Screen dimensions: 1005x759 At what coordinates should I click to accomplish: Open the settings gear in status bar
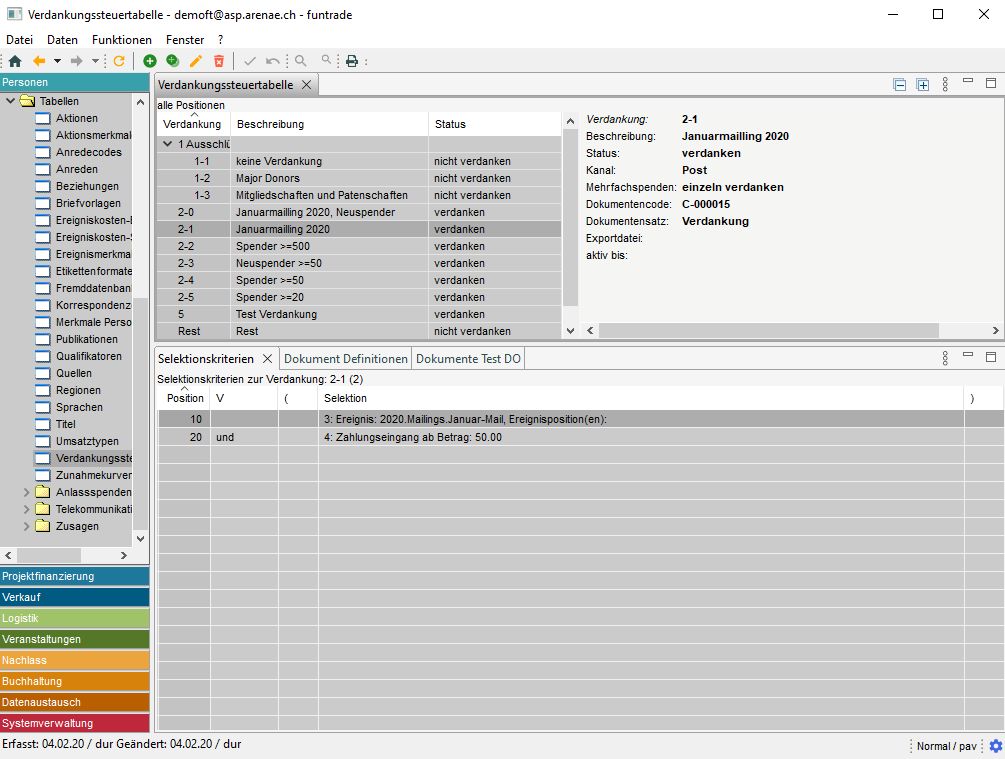[995, 746]
